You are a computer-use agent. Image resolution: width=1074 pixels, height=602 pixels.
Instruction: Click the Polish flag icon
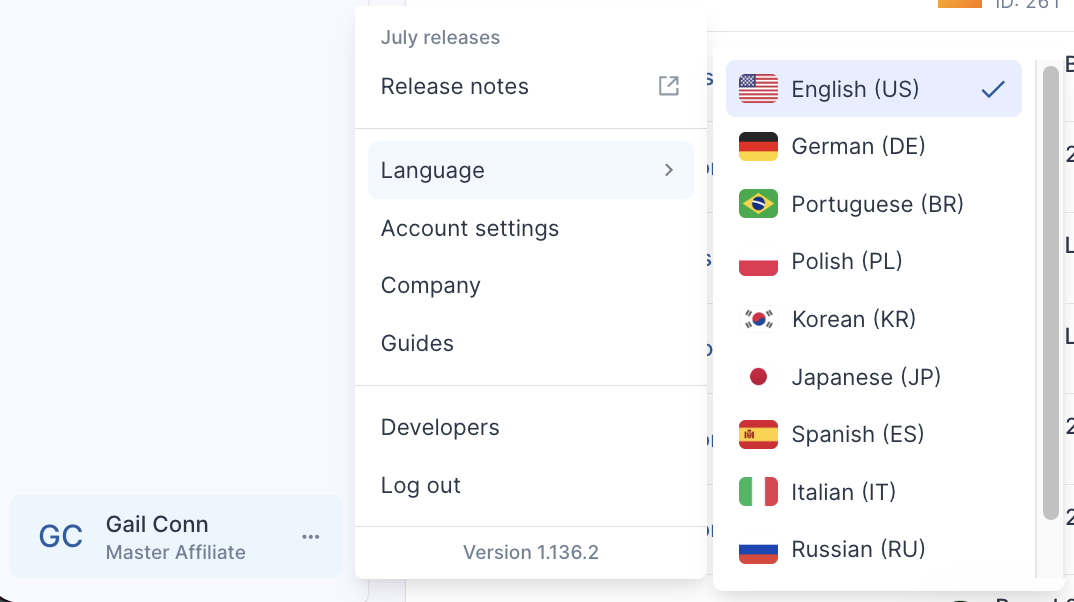(x=758, y=261)
